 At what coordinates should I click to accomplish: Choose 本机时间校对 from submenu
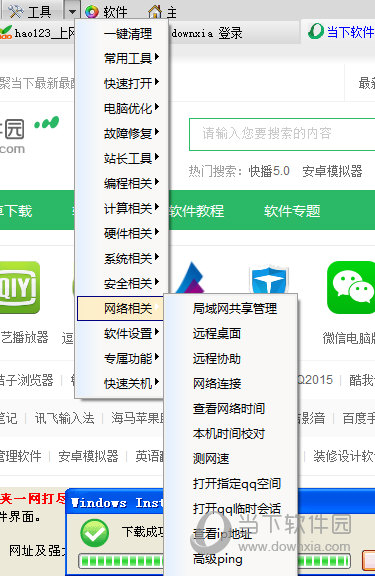coord(231,433)
